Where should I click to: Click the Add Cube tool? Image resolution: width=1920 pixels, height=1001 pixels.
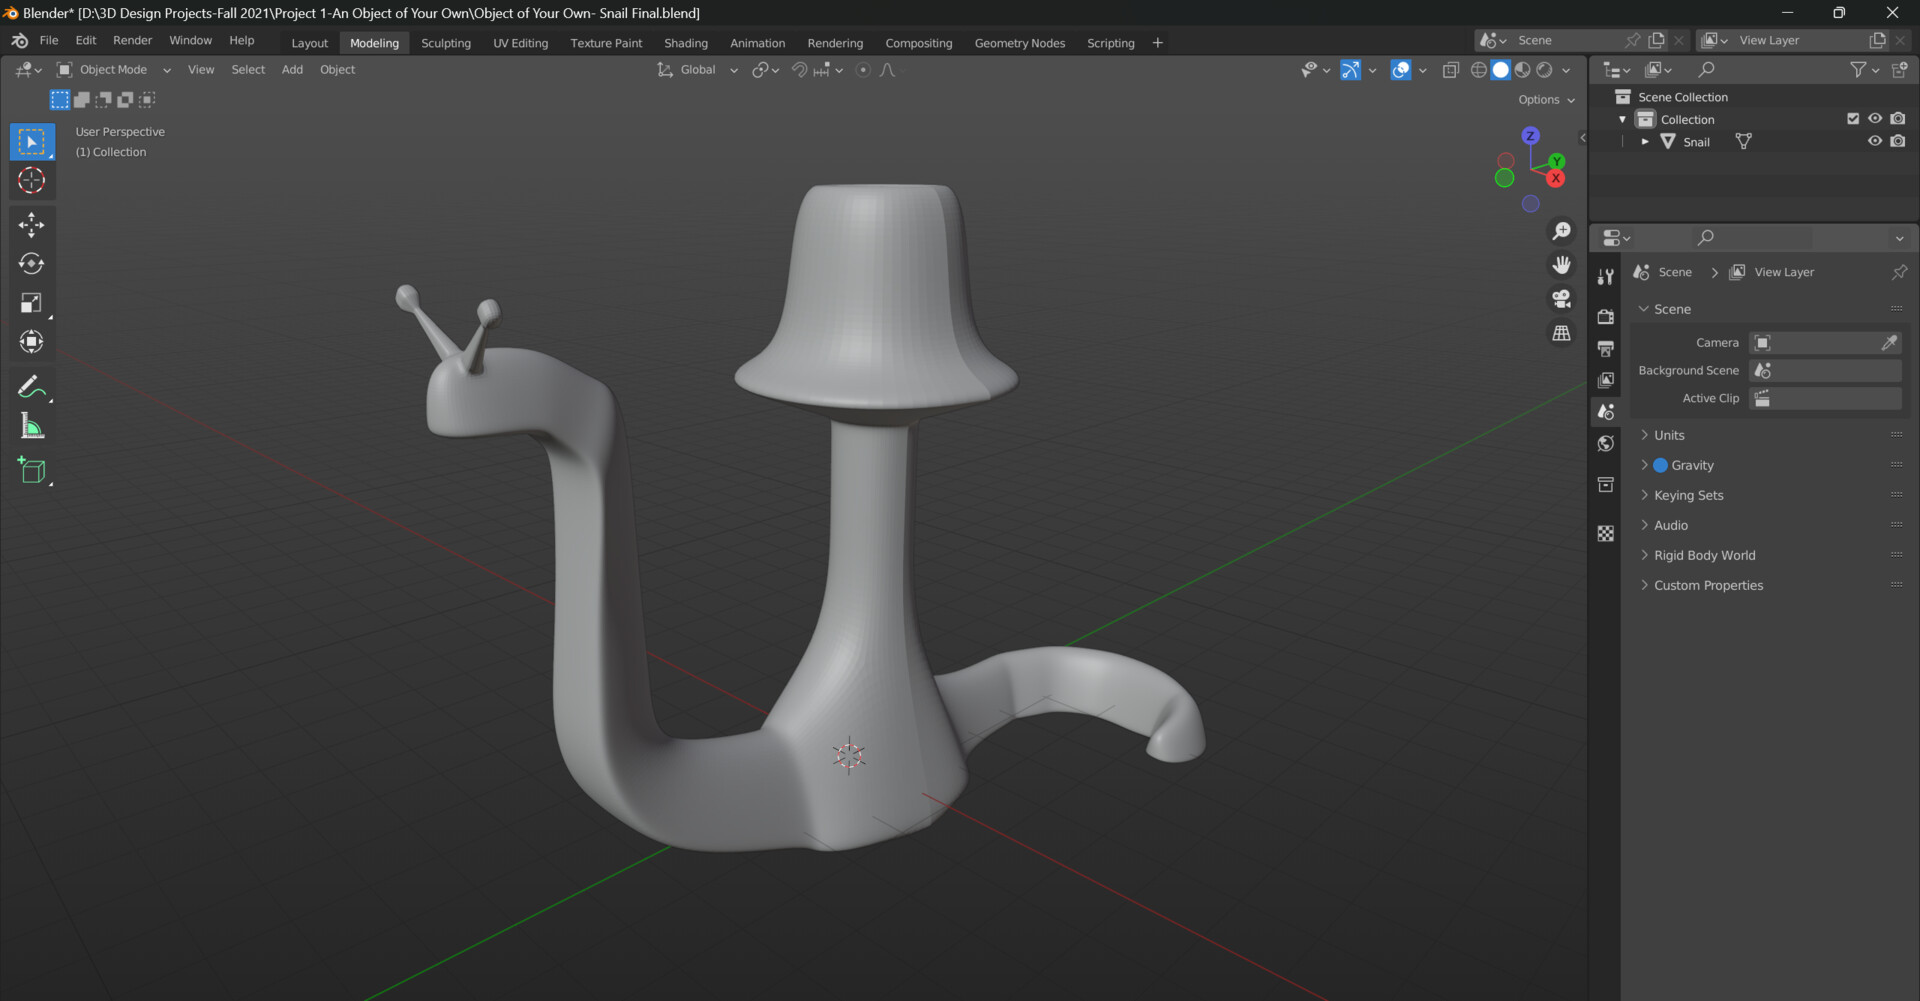pos(31,471)
